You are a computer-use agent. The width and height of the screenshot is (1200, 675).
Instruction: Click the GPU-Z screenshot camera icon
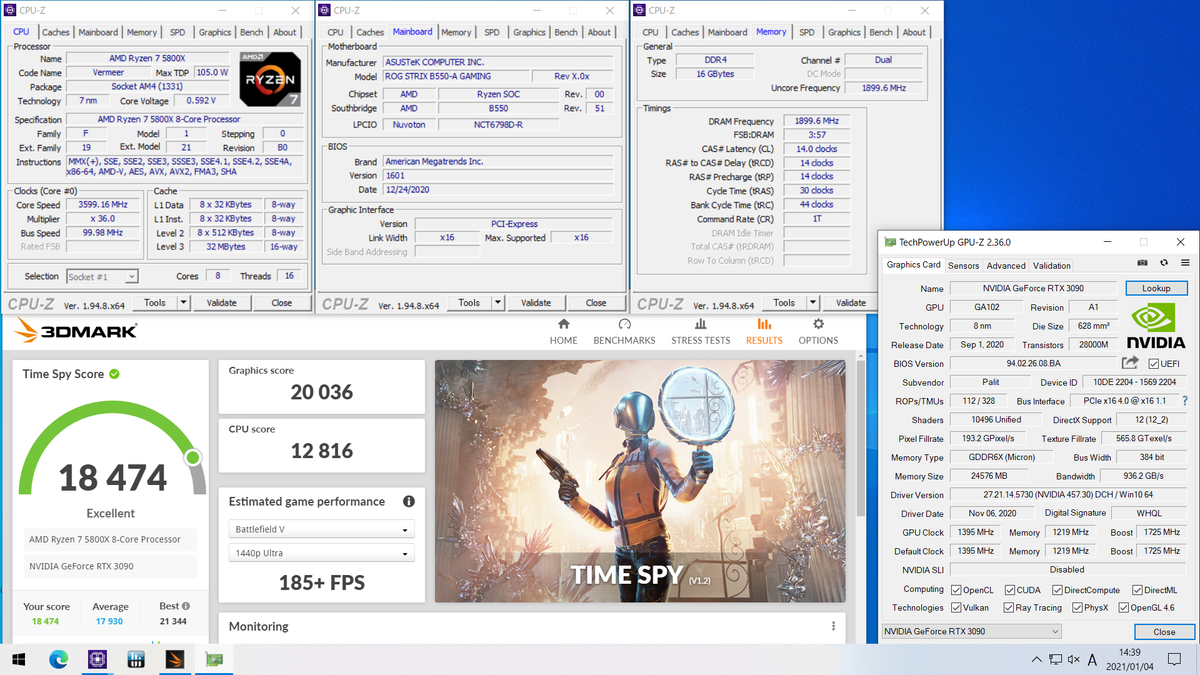click(1142, 265)
